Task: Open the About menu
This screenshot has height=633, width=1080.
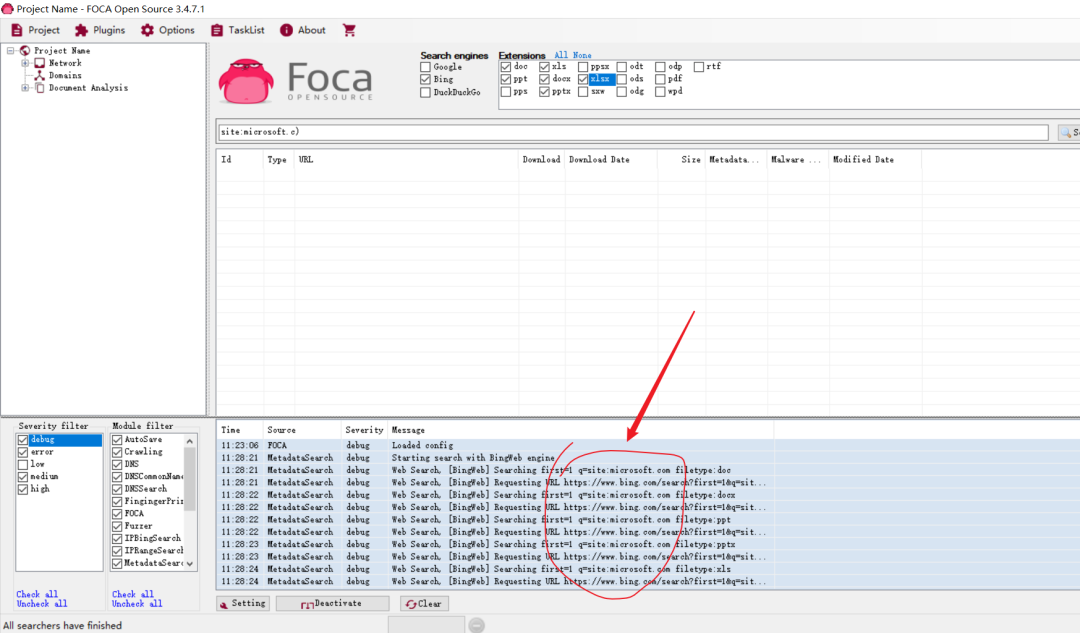Action: [x=302, y=30]
